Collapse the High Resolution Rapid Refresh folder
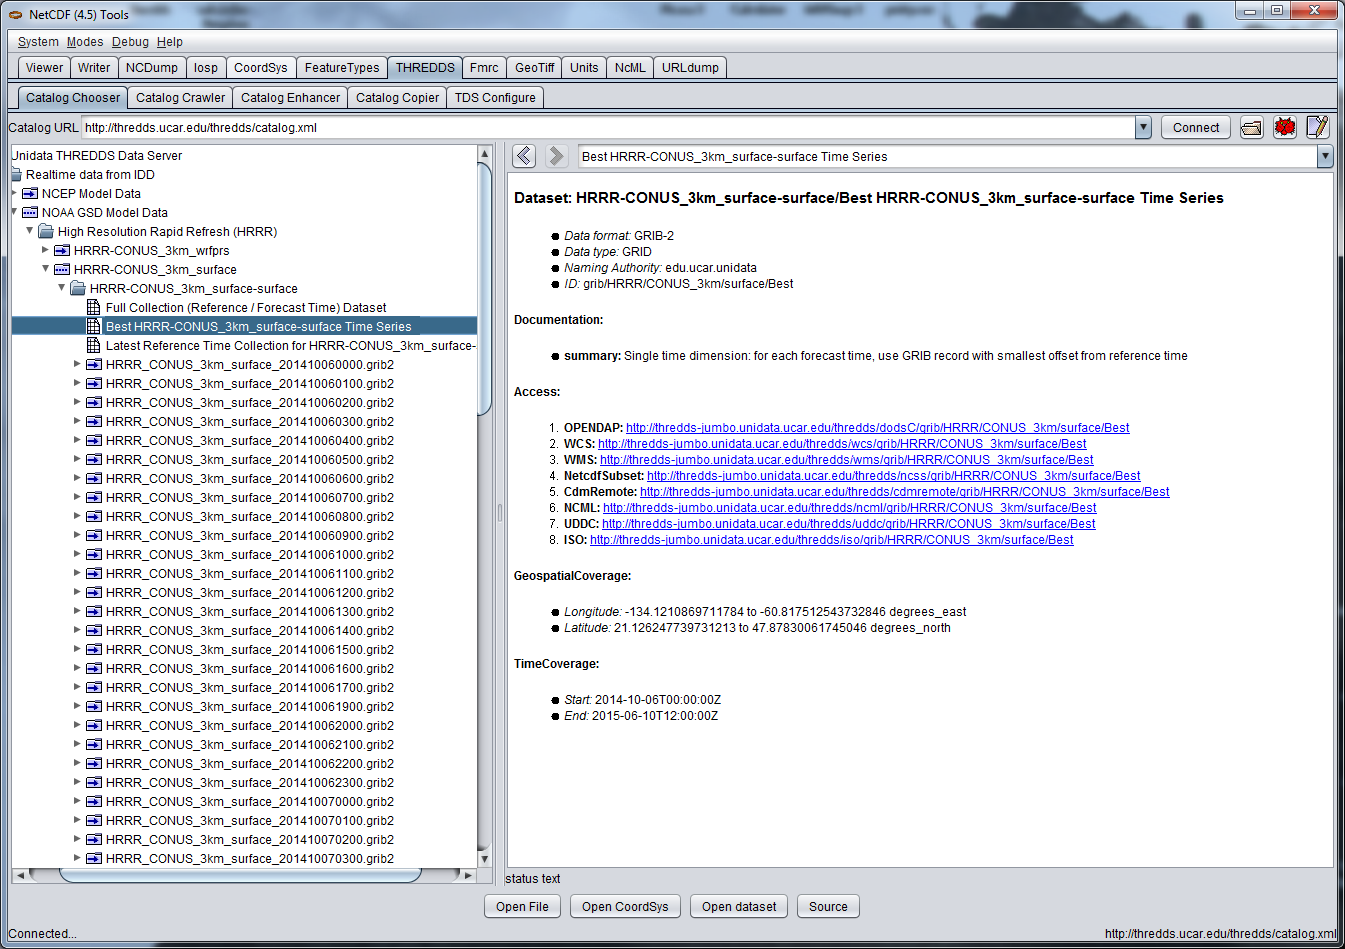 tap(30, 231)
